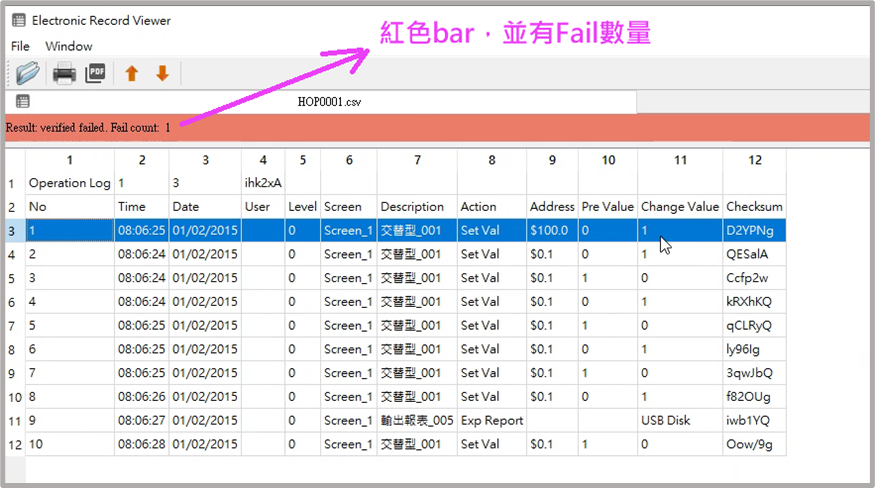
Task: Export to PDF using toolbar icon
Action: [95, 73]
